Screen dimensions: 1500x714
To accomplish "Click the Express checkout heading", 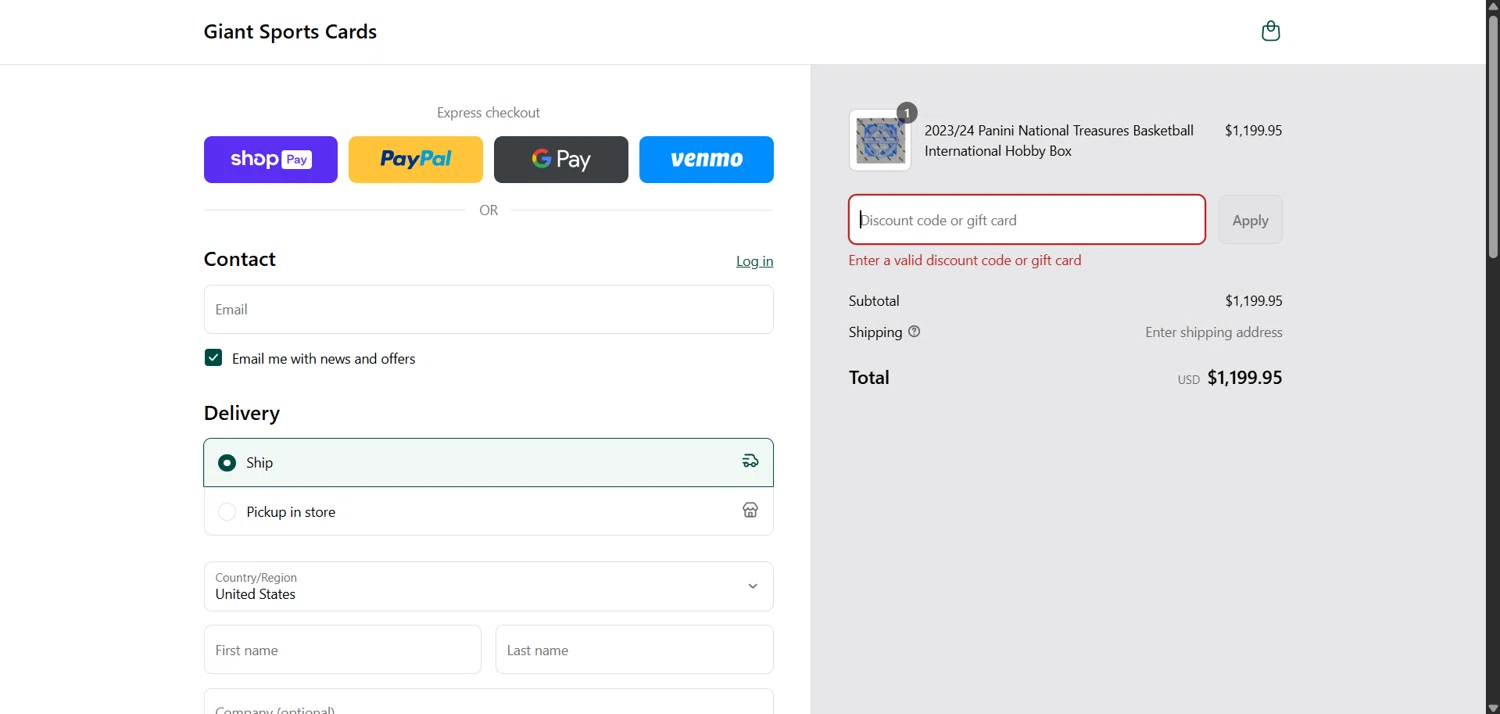I will pyautogui.click(x=488, y=113).
